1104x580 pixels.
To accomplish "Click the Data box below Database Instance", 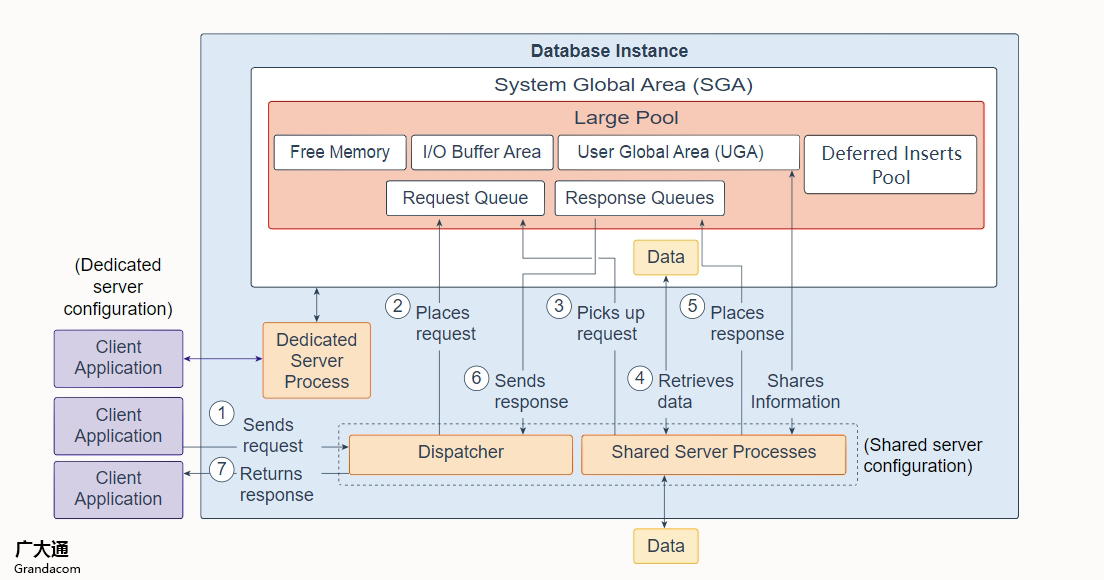I will (x=665, y=546).
